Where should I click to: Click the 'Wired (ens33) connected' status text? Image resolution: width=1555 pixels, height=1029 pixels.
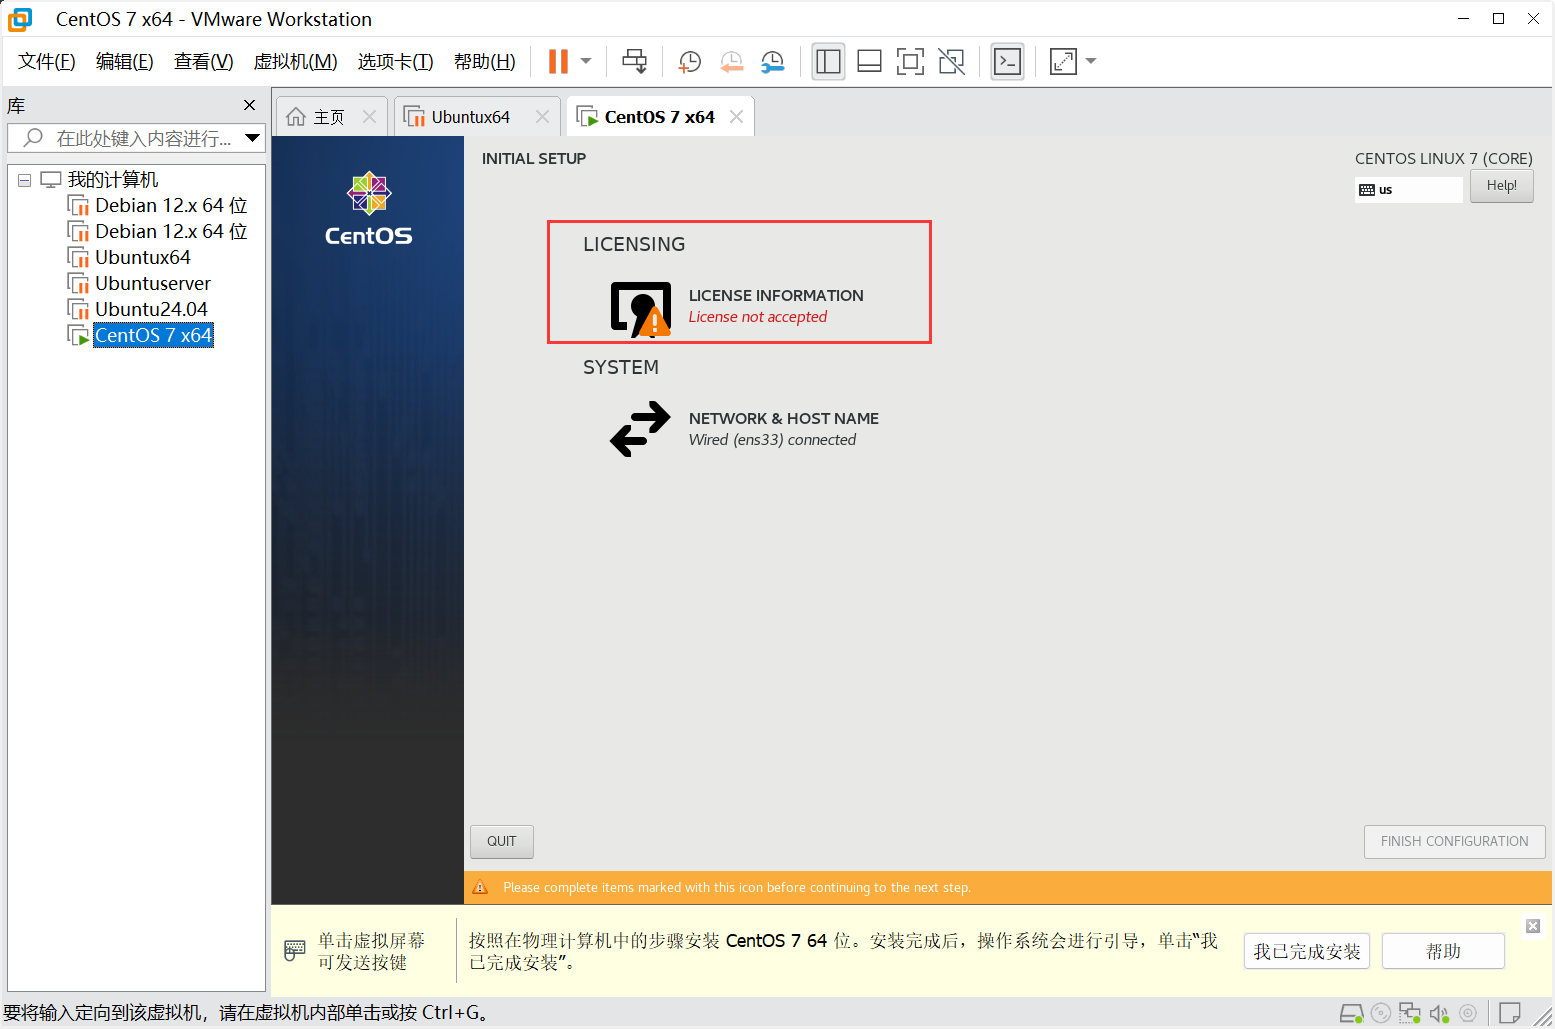point(772,440)
